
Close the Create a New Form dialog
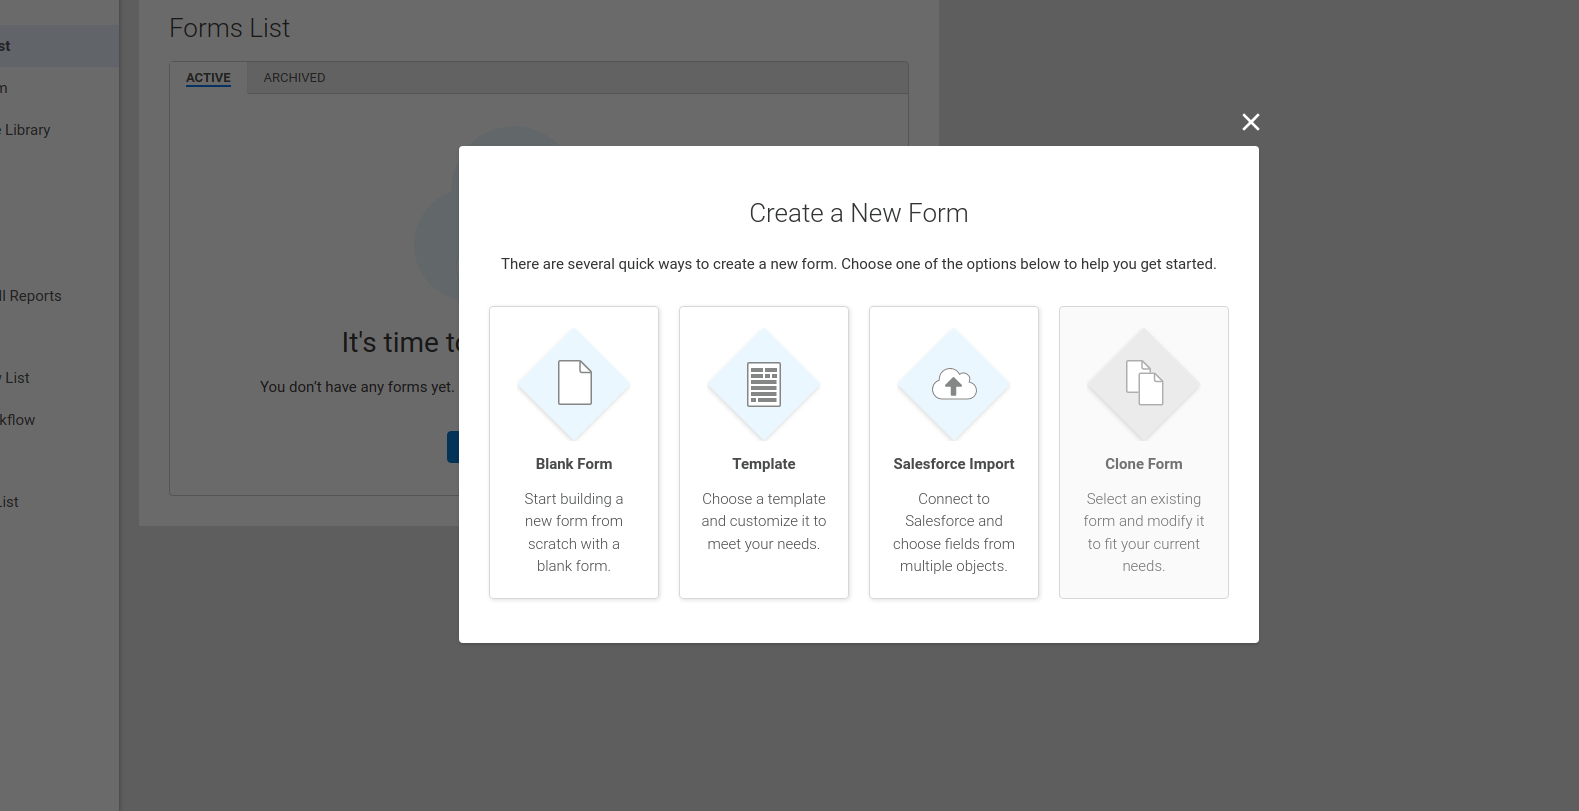[1251, 122]
